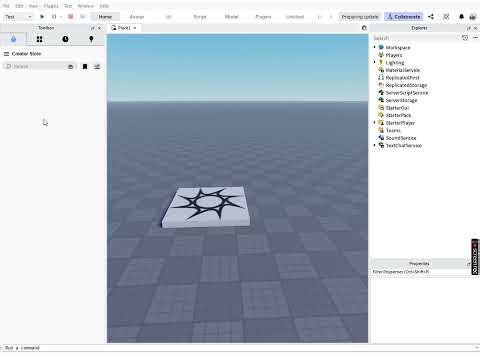Viewport: 480px width, 360px height.
Task: Click the icon left of the bell
Action: (446, 17)
